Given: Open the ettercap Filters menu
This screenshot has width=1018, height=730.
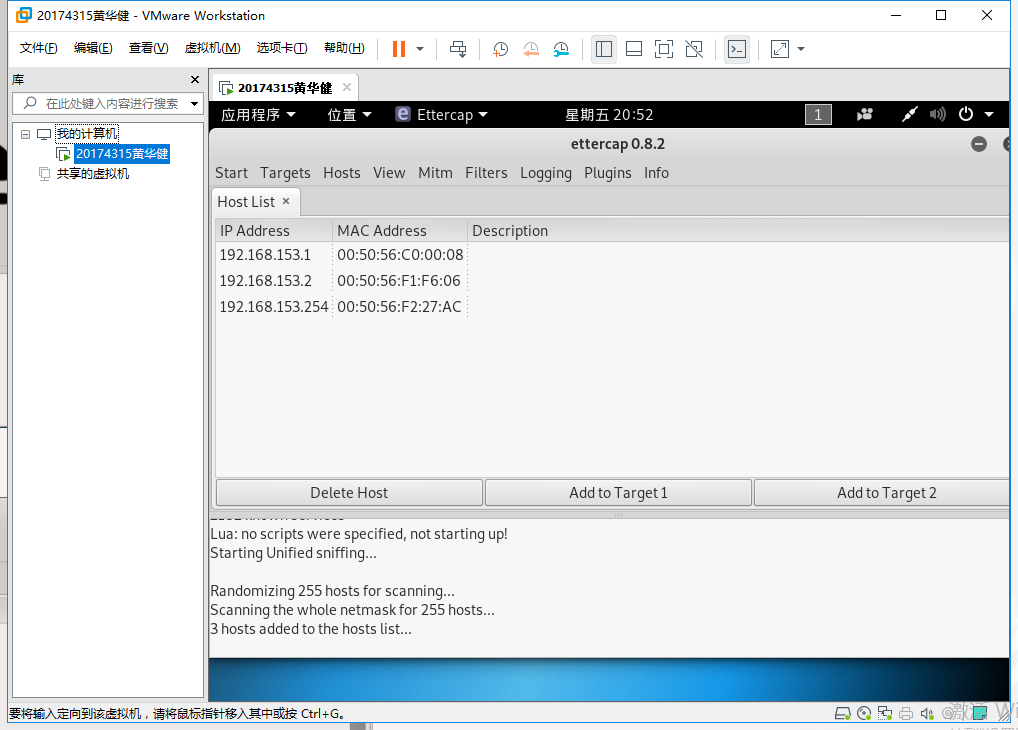Looking at the screenshot, I should pyautogui.click(x=486, y=173).
